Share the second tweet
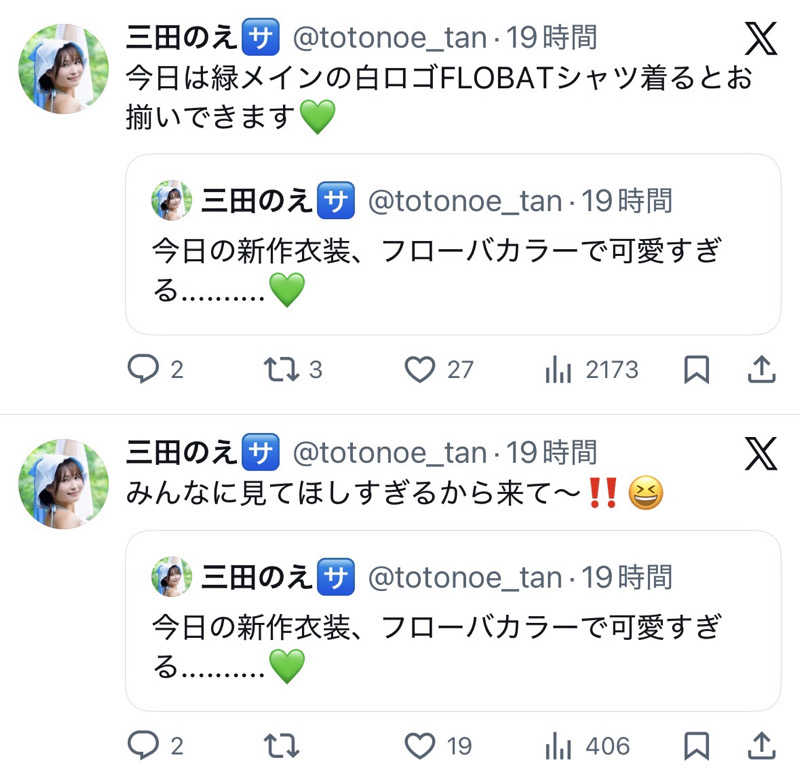 pyautogui.click(x=762, y=745)
